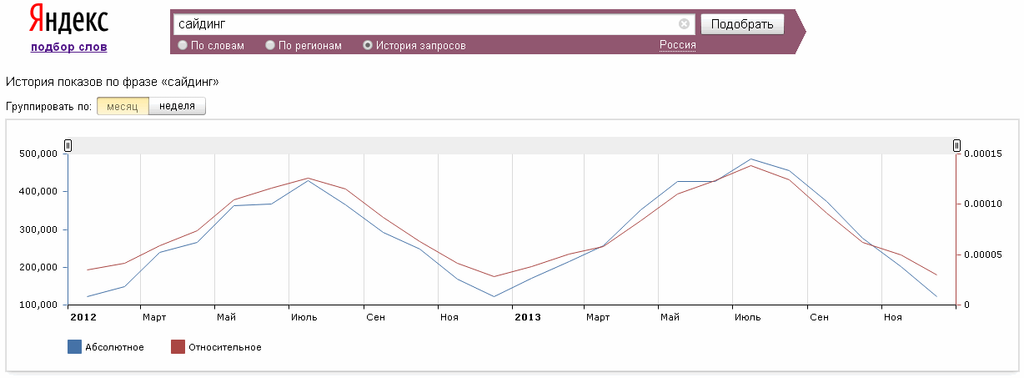This screenshot has width=1024, height=378.
Task: Select the По регионам radio button
Action: coord(270,45)
